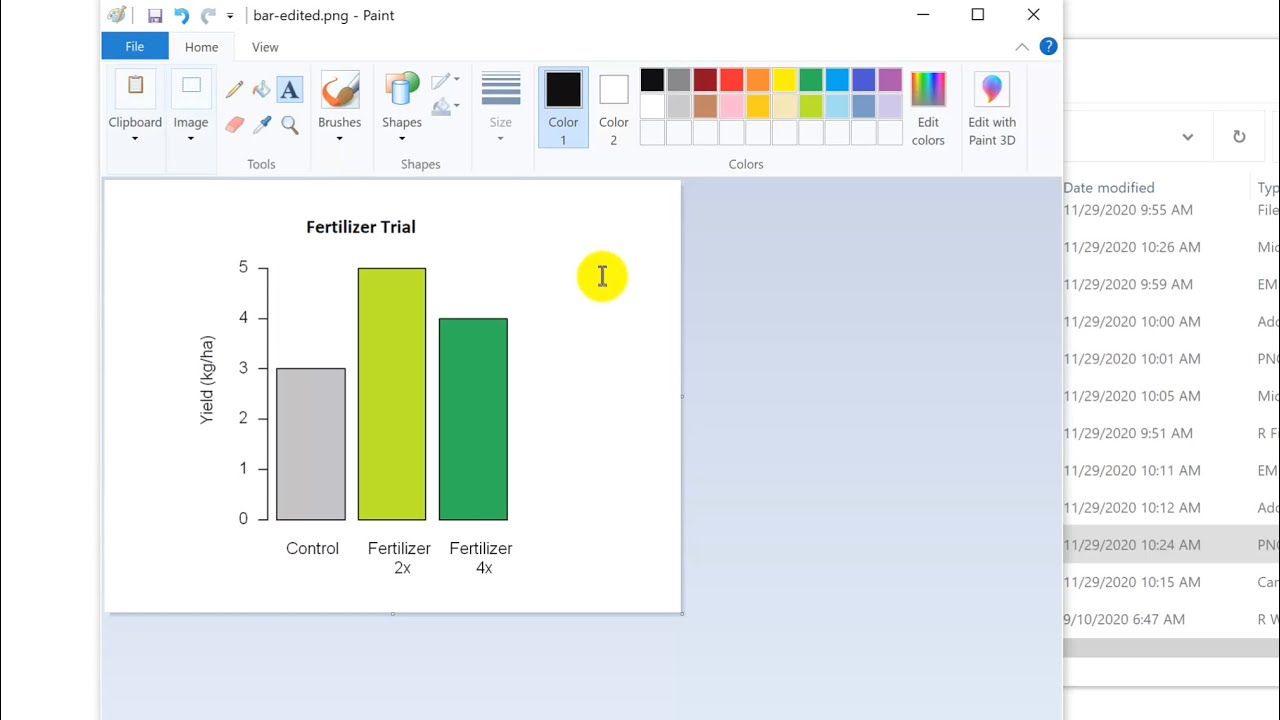Select the Pencil tool

click(234, 90)
